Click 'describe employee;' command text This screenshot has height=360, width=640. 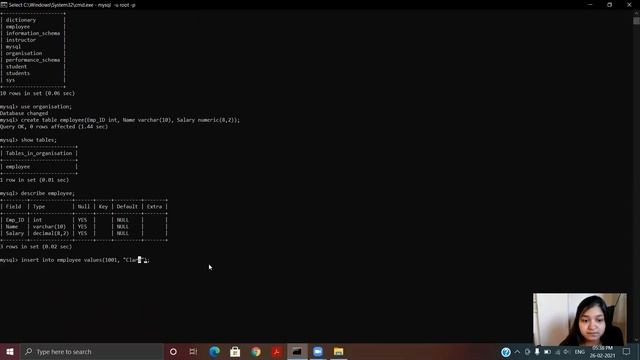coord(48,193)
